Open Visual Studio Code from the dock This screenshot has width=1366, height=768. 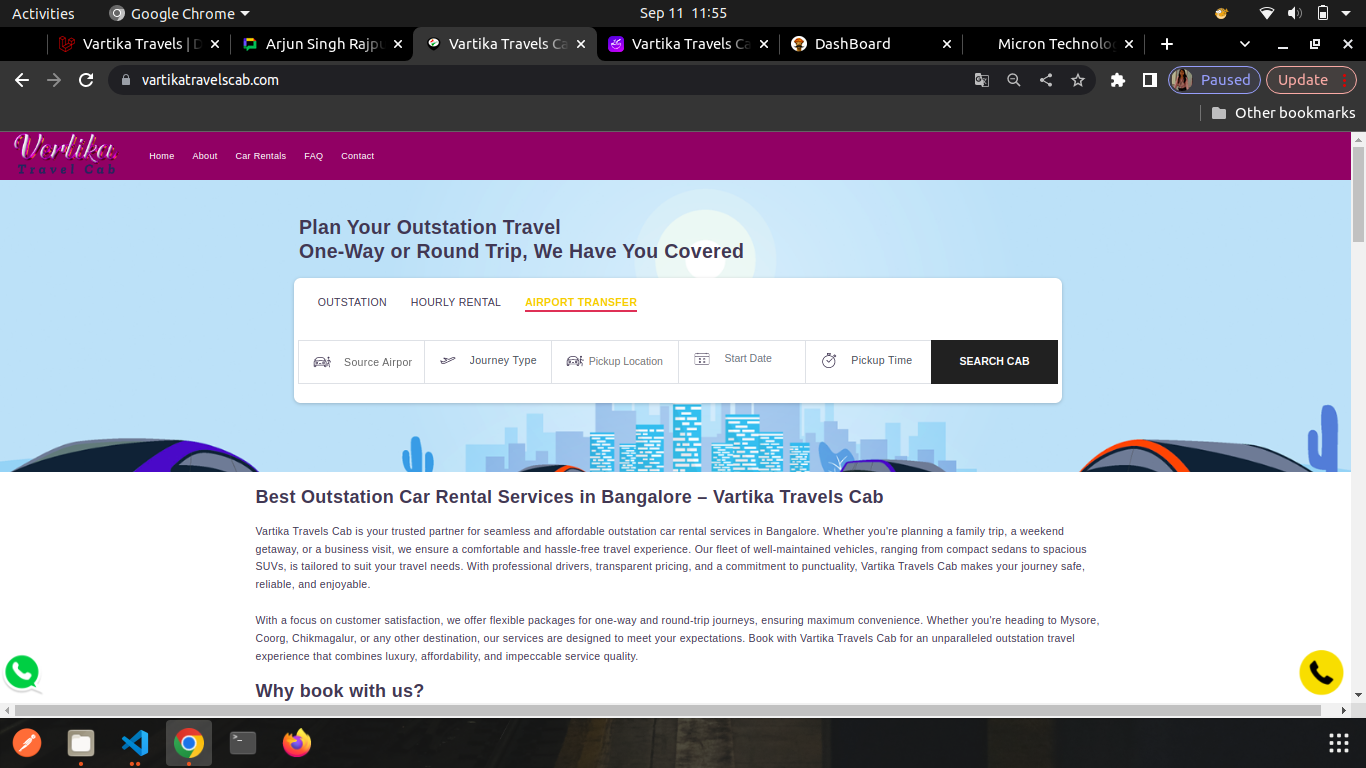pyautogui.click(x=134, y=743)
